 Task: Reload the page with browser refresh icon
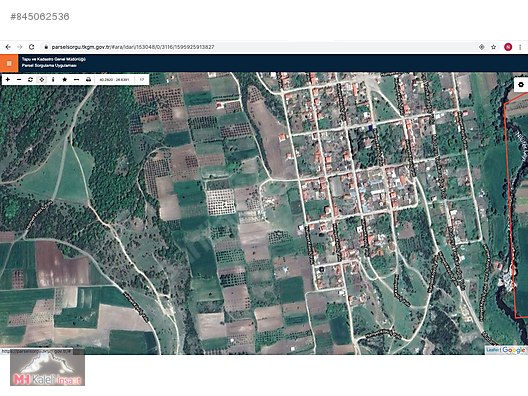[x=32, y=47]
